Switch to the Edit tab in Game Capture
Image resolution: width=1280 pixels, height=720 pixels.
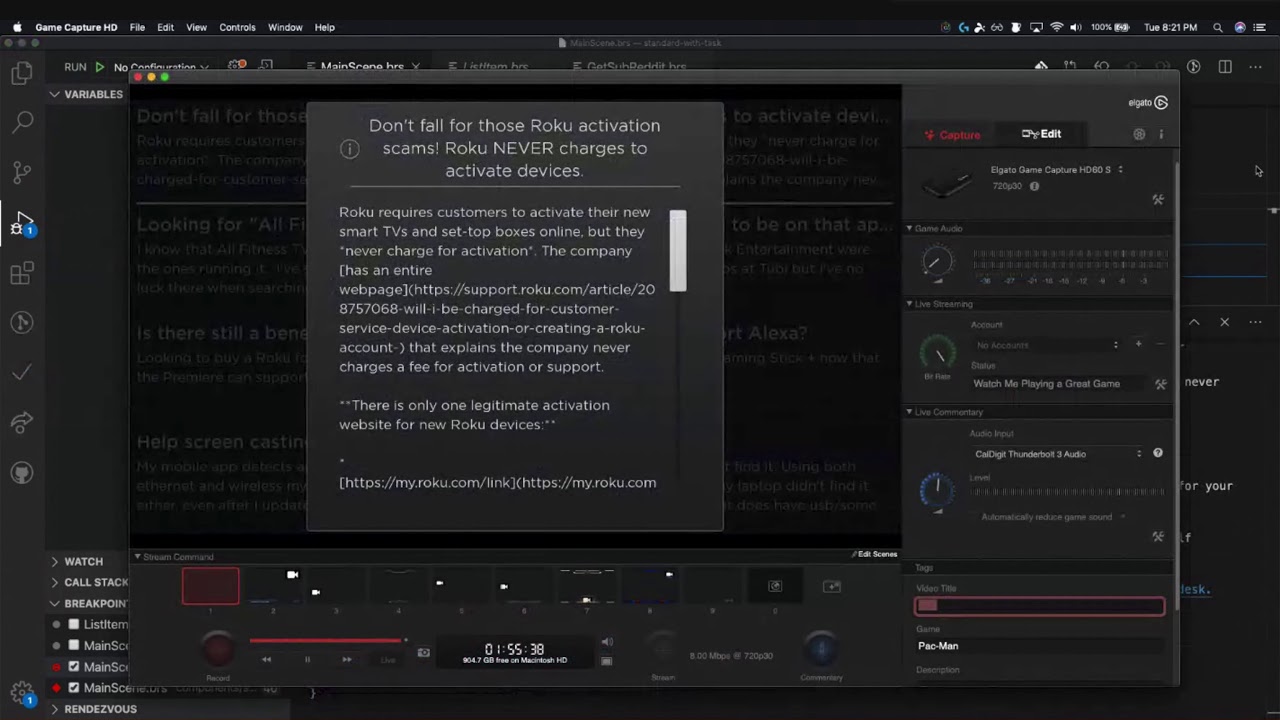coord(1041,134)
